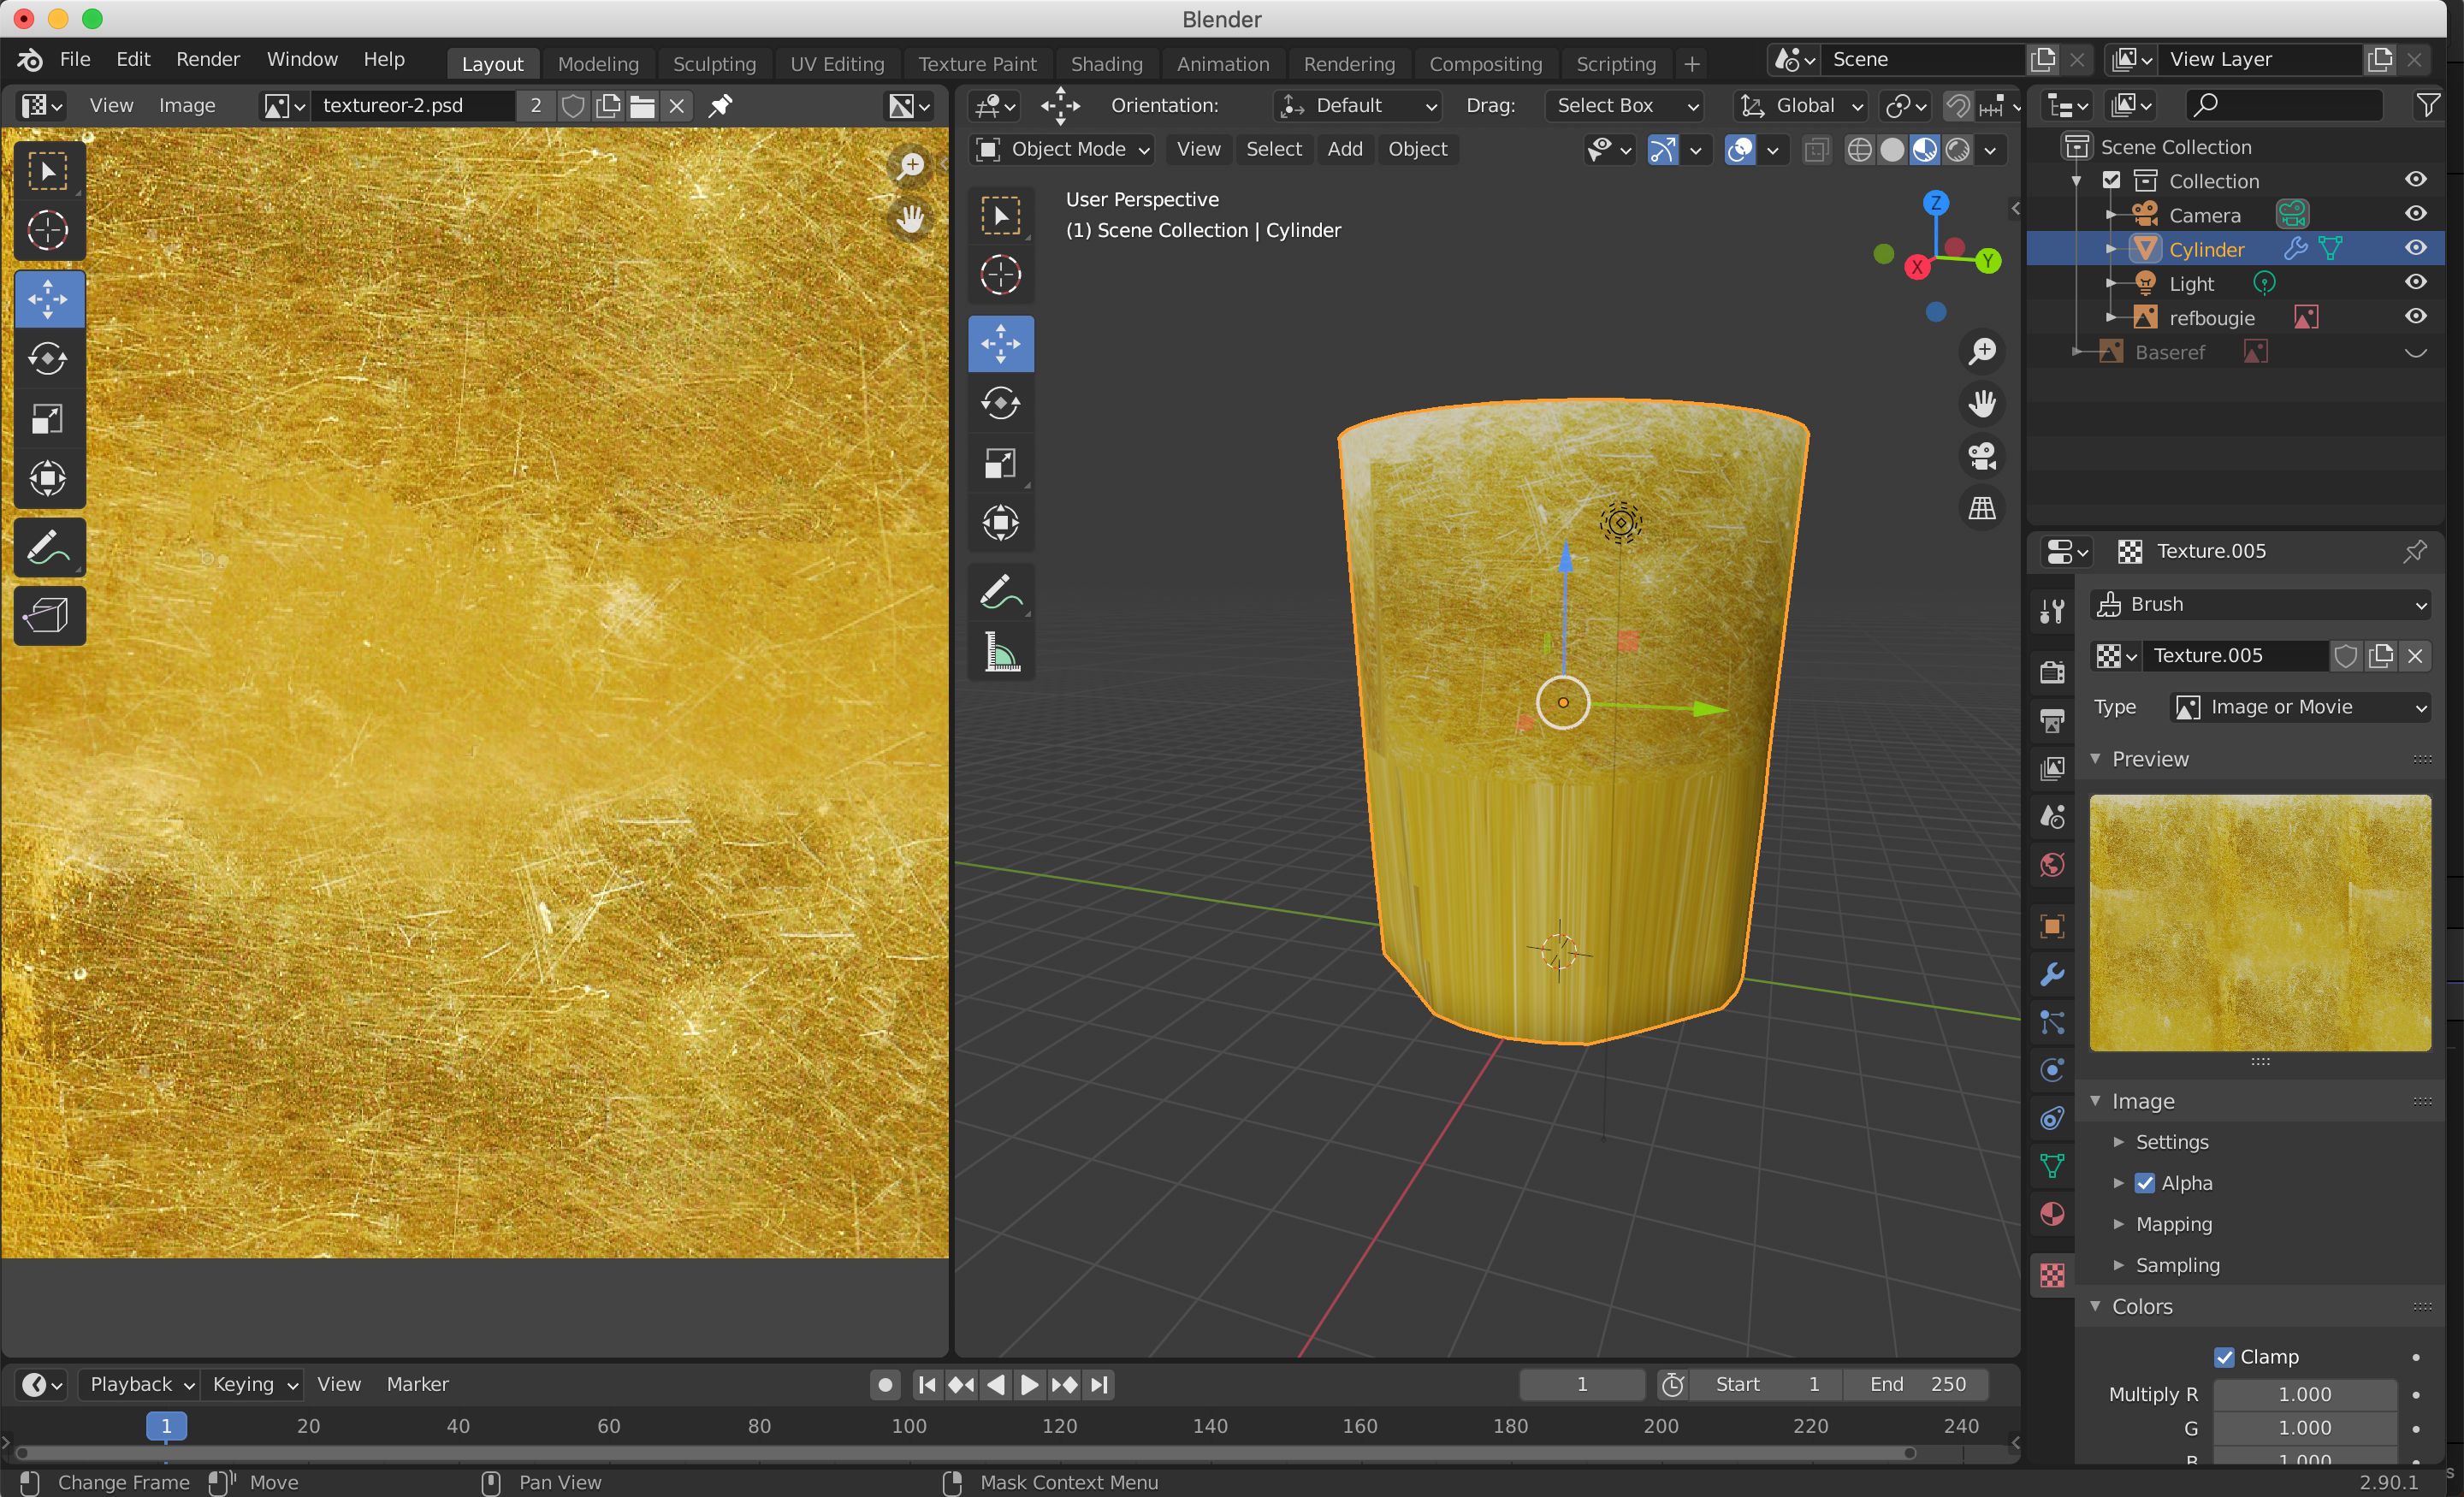2464x1497 pixels.
Task: Pin the image in image editor header
Action: click(x=720, y=105)
